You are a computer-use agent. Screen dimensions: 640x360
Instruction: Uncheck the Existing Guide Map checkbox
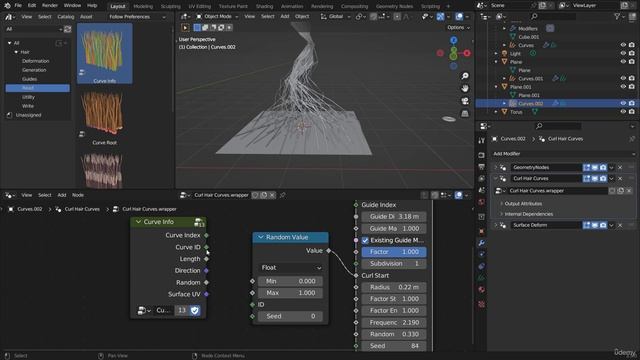(x=365, y=240)
